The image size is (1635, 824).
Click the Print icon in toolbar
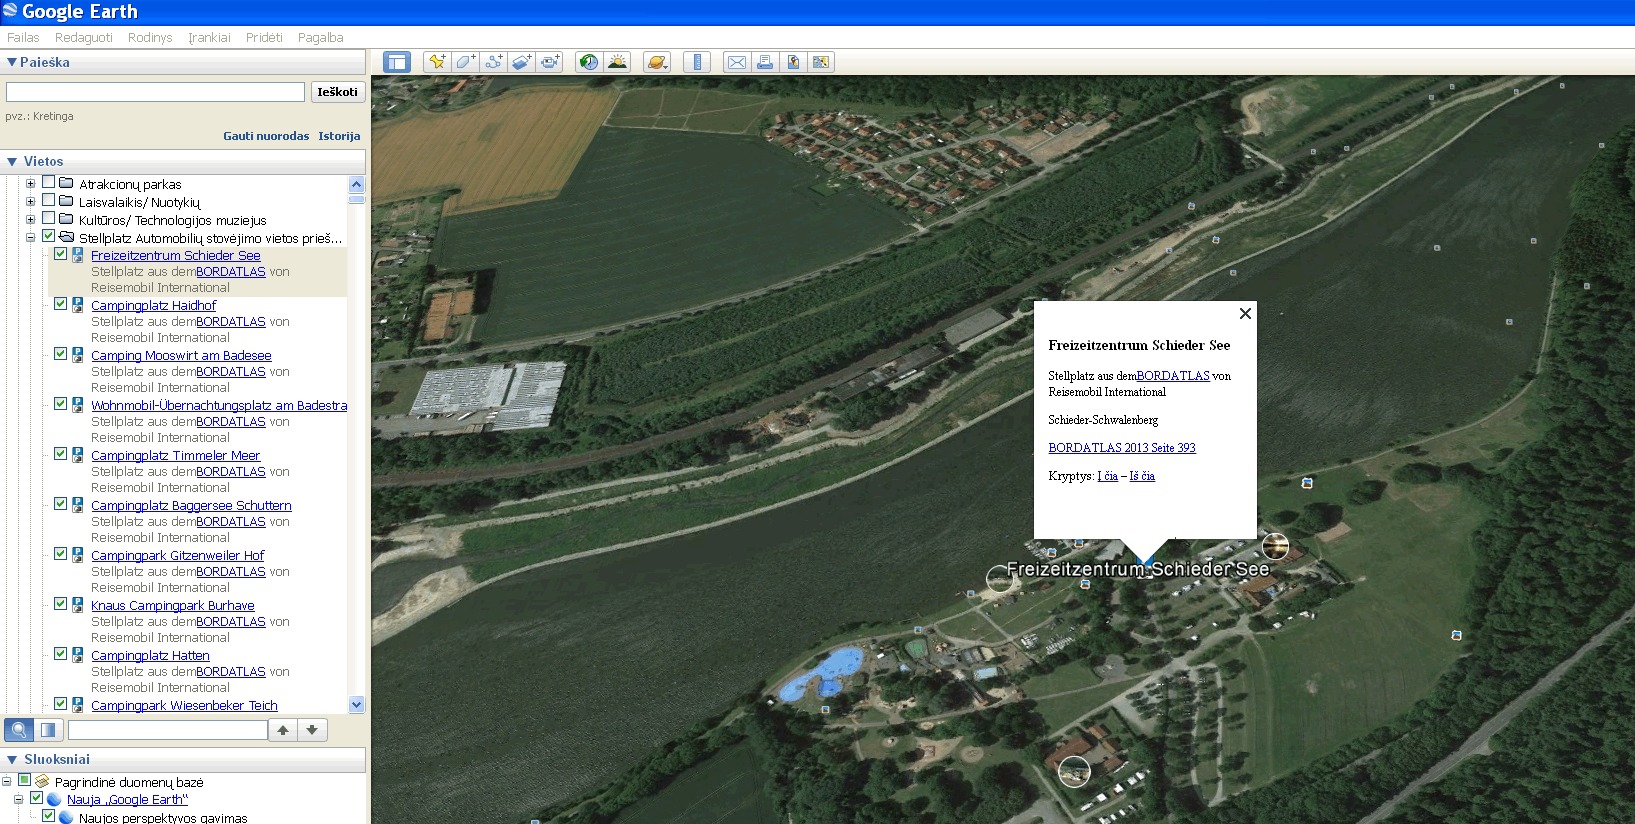pyautogui.click(x=765, y=62)
